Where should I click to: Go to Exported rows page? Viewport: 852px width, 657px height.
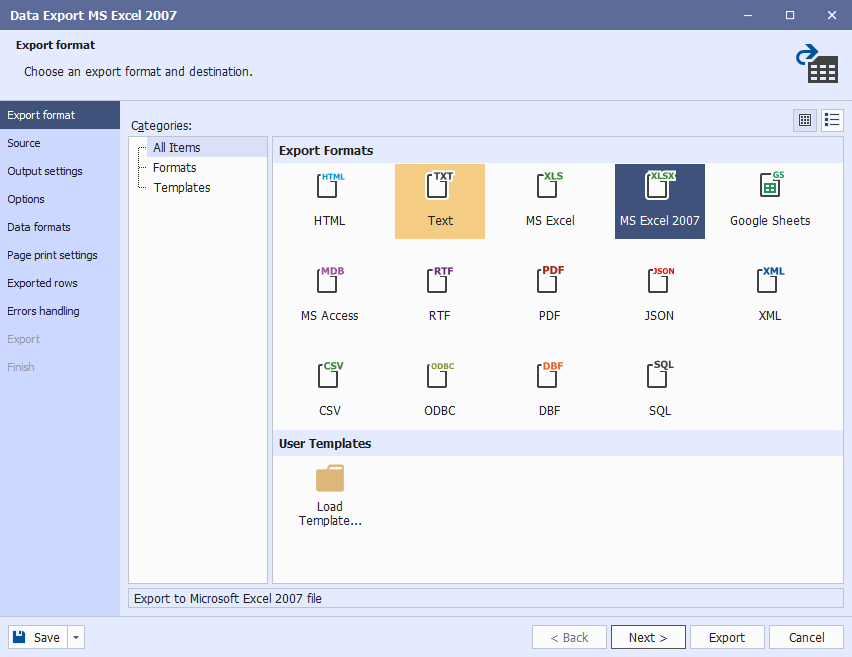[x=60, y=283]
